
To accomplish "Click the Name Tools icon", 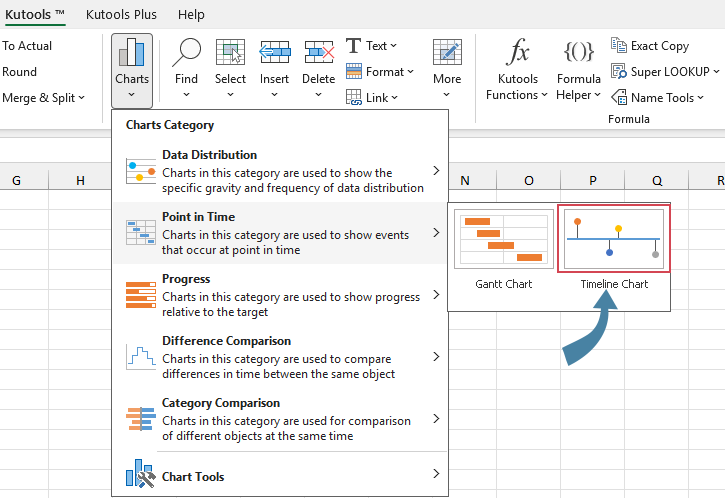I will coord(619,98).
